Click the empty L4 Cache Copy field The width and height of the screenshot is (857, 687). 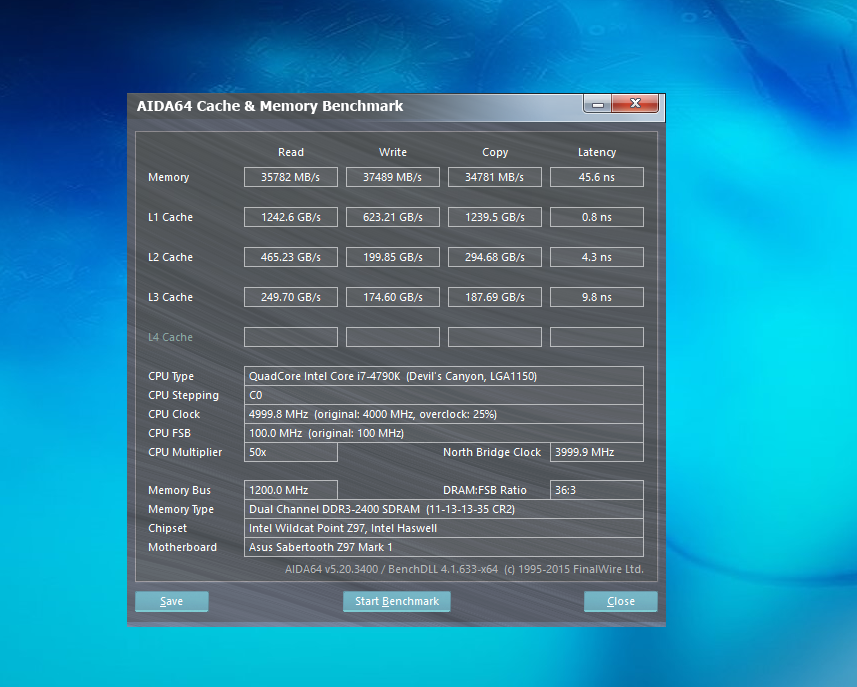click(x=495, y=337)
